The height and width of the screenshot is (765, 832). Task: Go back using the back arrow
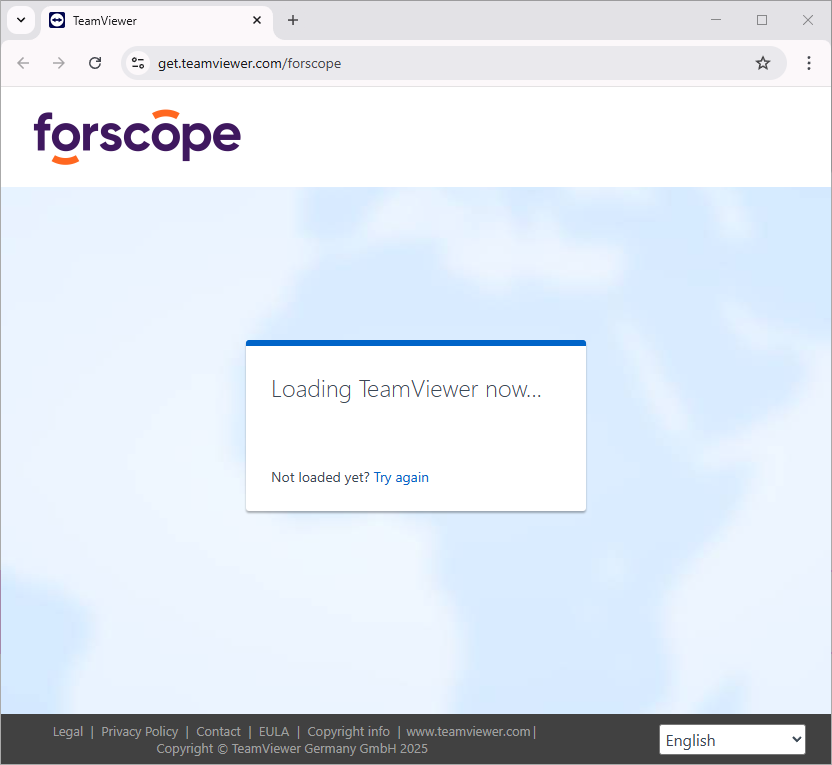click(23, 63)
